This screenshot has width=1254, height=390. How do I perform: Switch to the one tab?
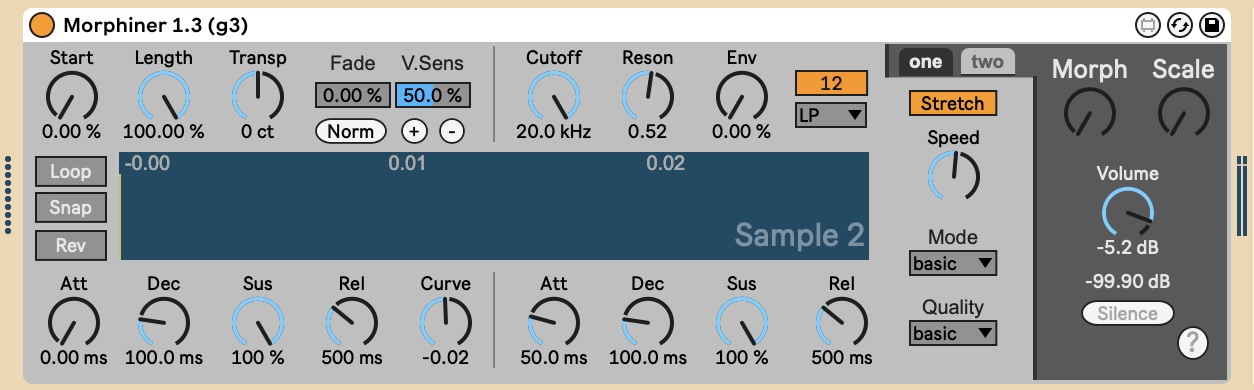[925, 62]
